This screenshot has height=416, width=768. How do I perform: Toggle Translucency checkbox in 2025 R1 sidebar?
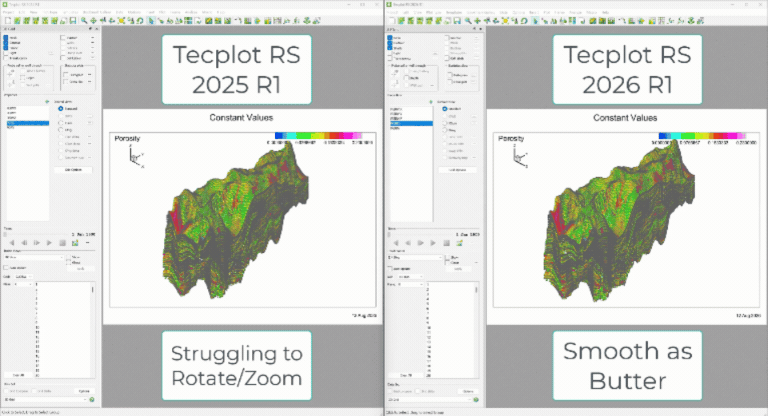coord(6,58)
